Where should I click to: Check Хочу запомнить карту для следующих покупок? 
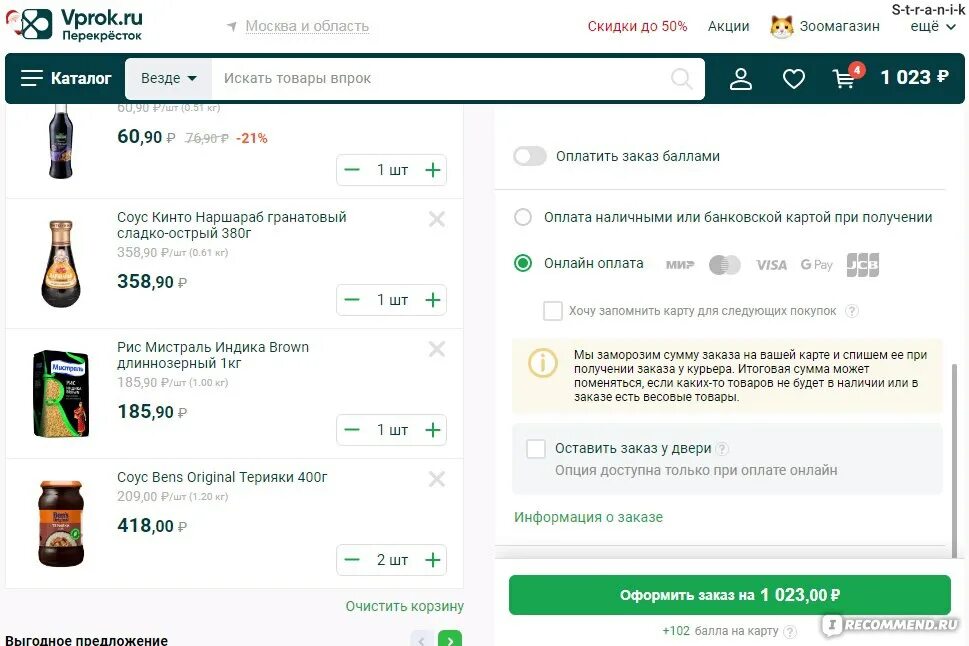[552, 311]
